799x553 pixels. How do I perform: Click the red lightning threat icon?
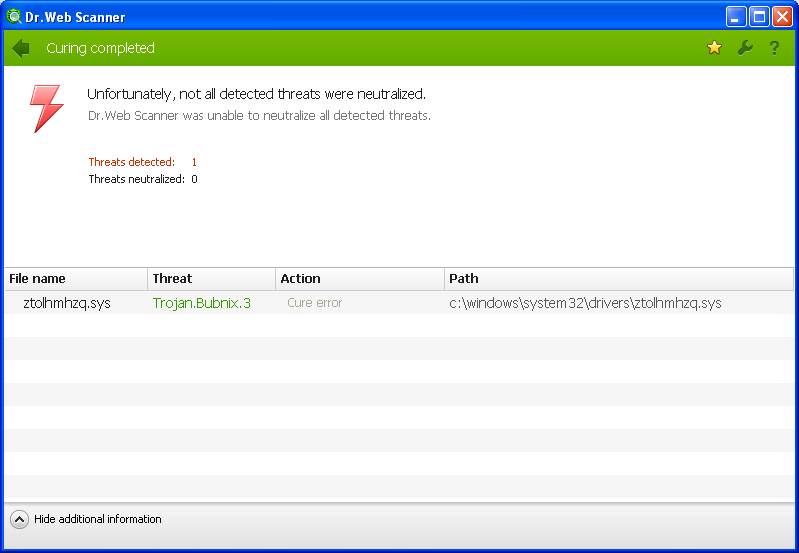tap(46, 109)
